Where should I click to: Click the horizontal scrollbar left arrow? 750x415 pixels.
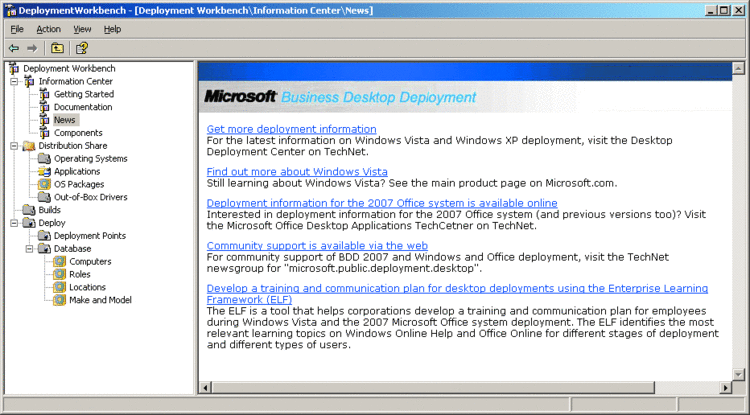(x=205, y=387)
